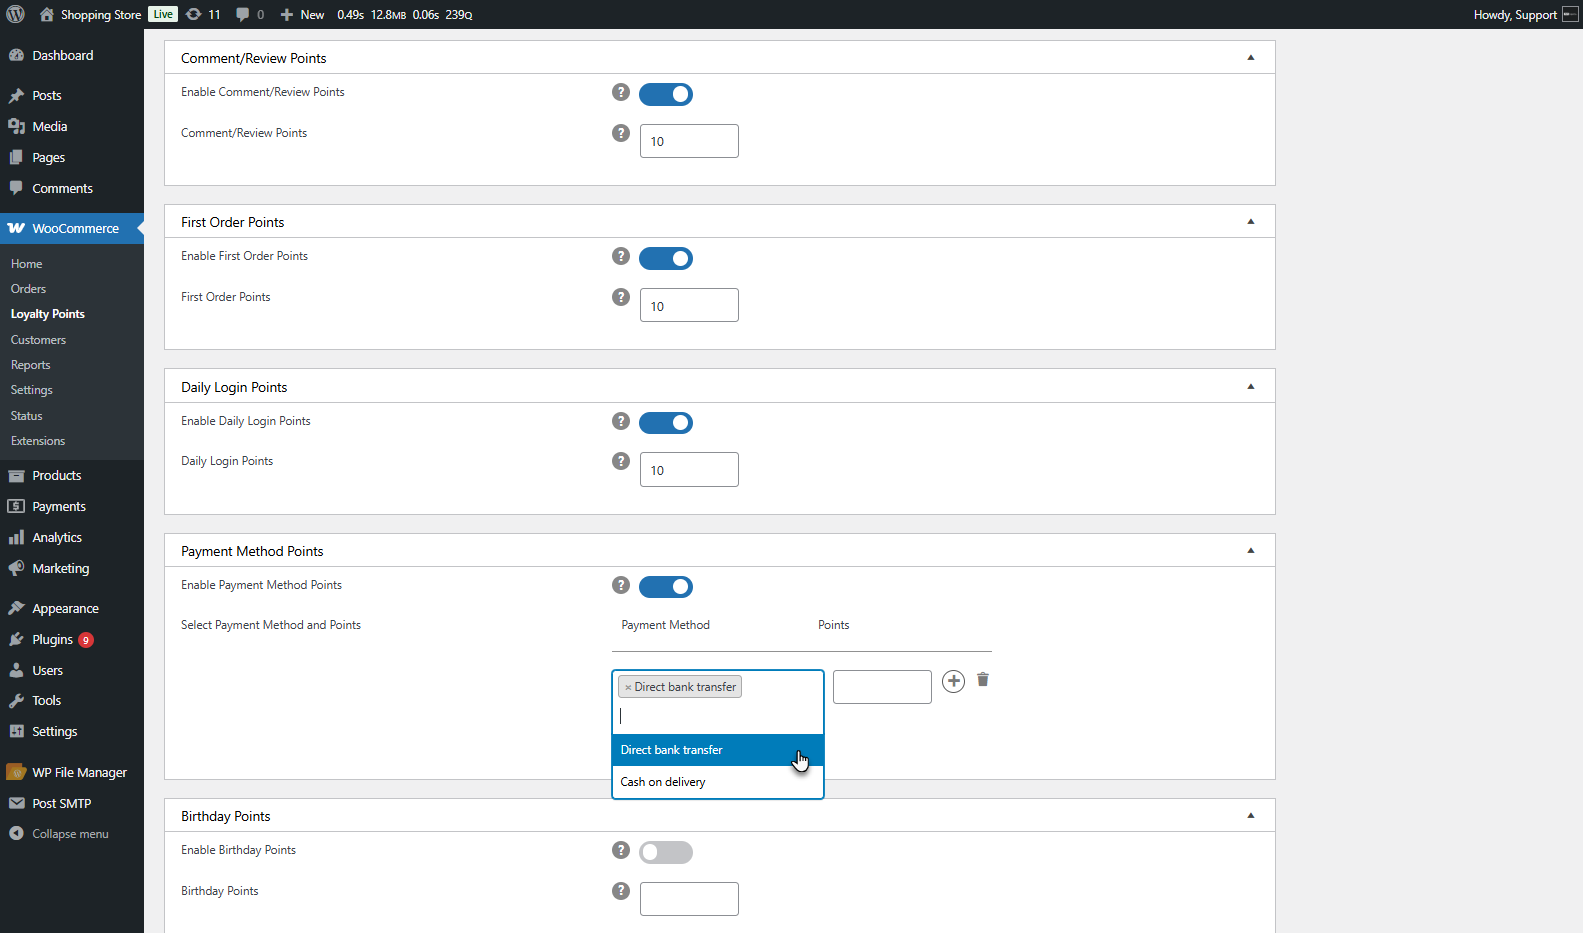
Task: Enable Birthday Points toggle
Action: click(x=666, y=852)
